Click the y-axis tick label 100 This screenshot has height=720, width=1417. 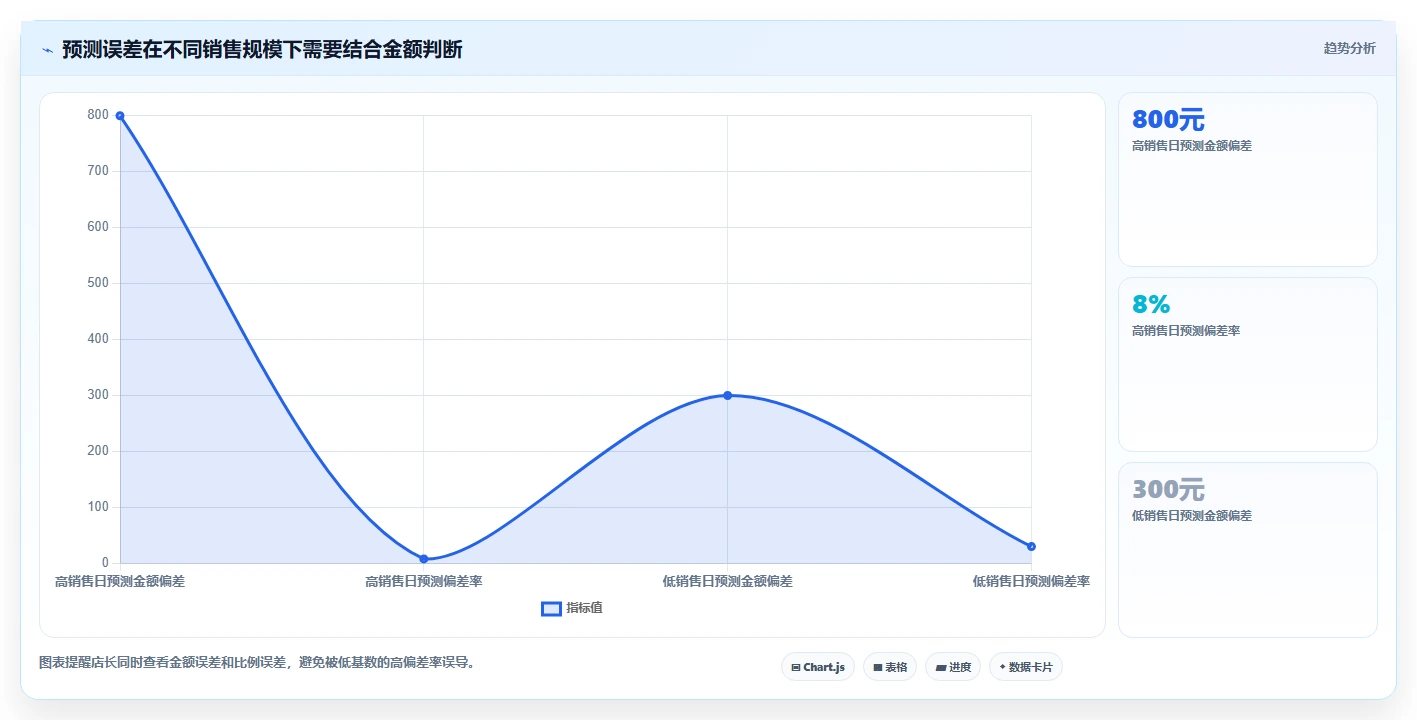point(98,507)
